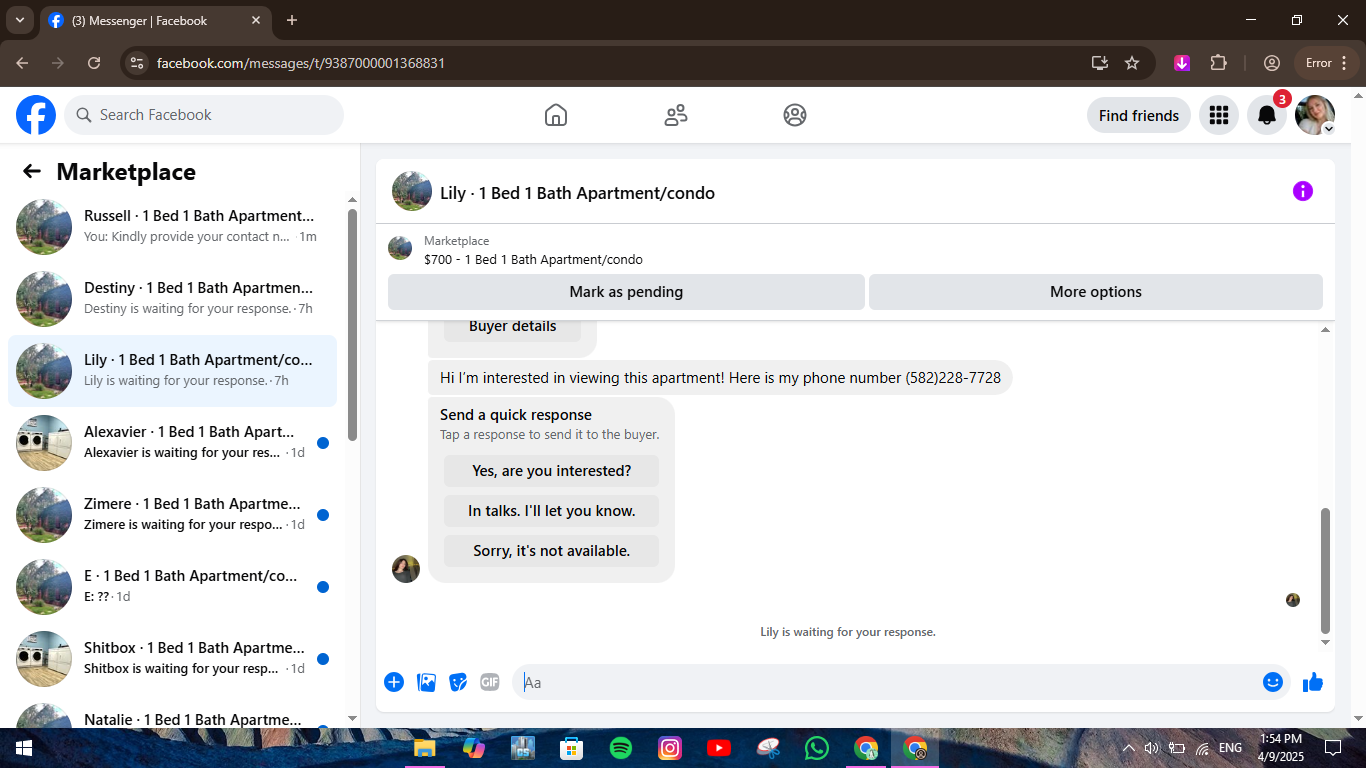Click the install app icon in address bar

point(1100,63)
